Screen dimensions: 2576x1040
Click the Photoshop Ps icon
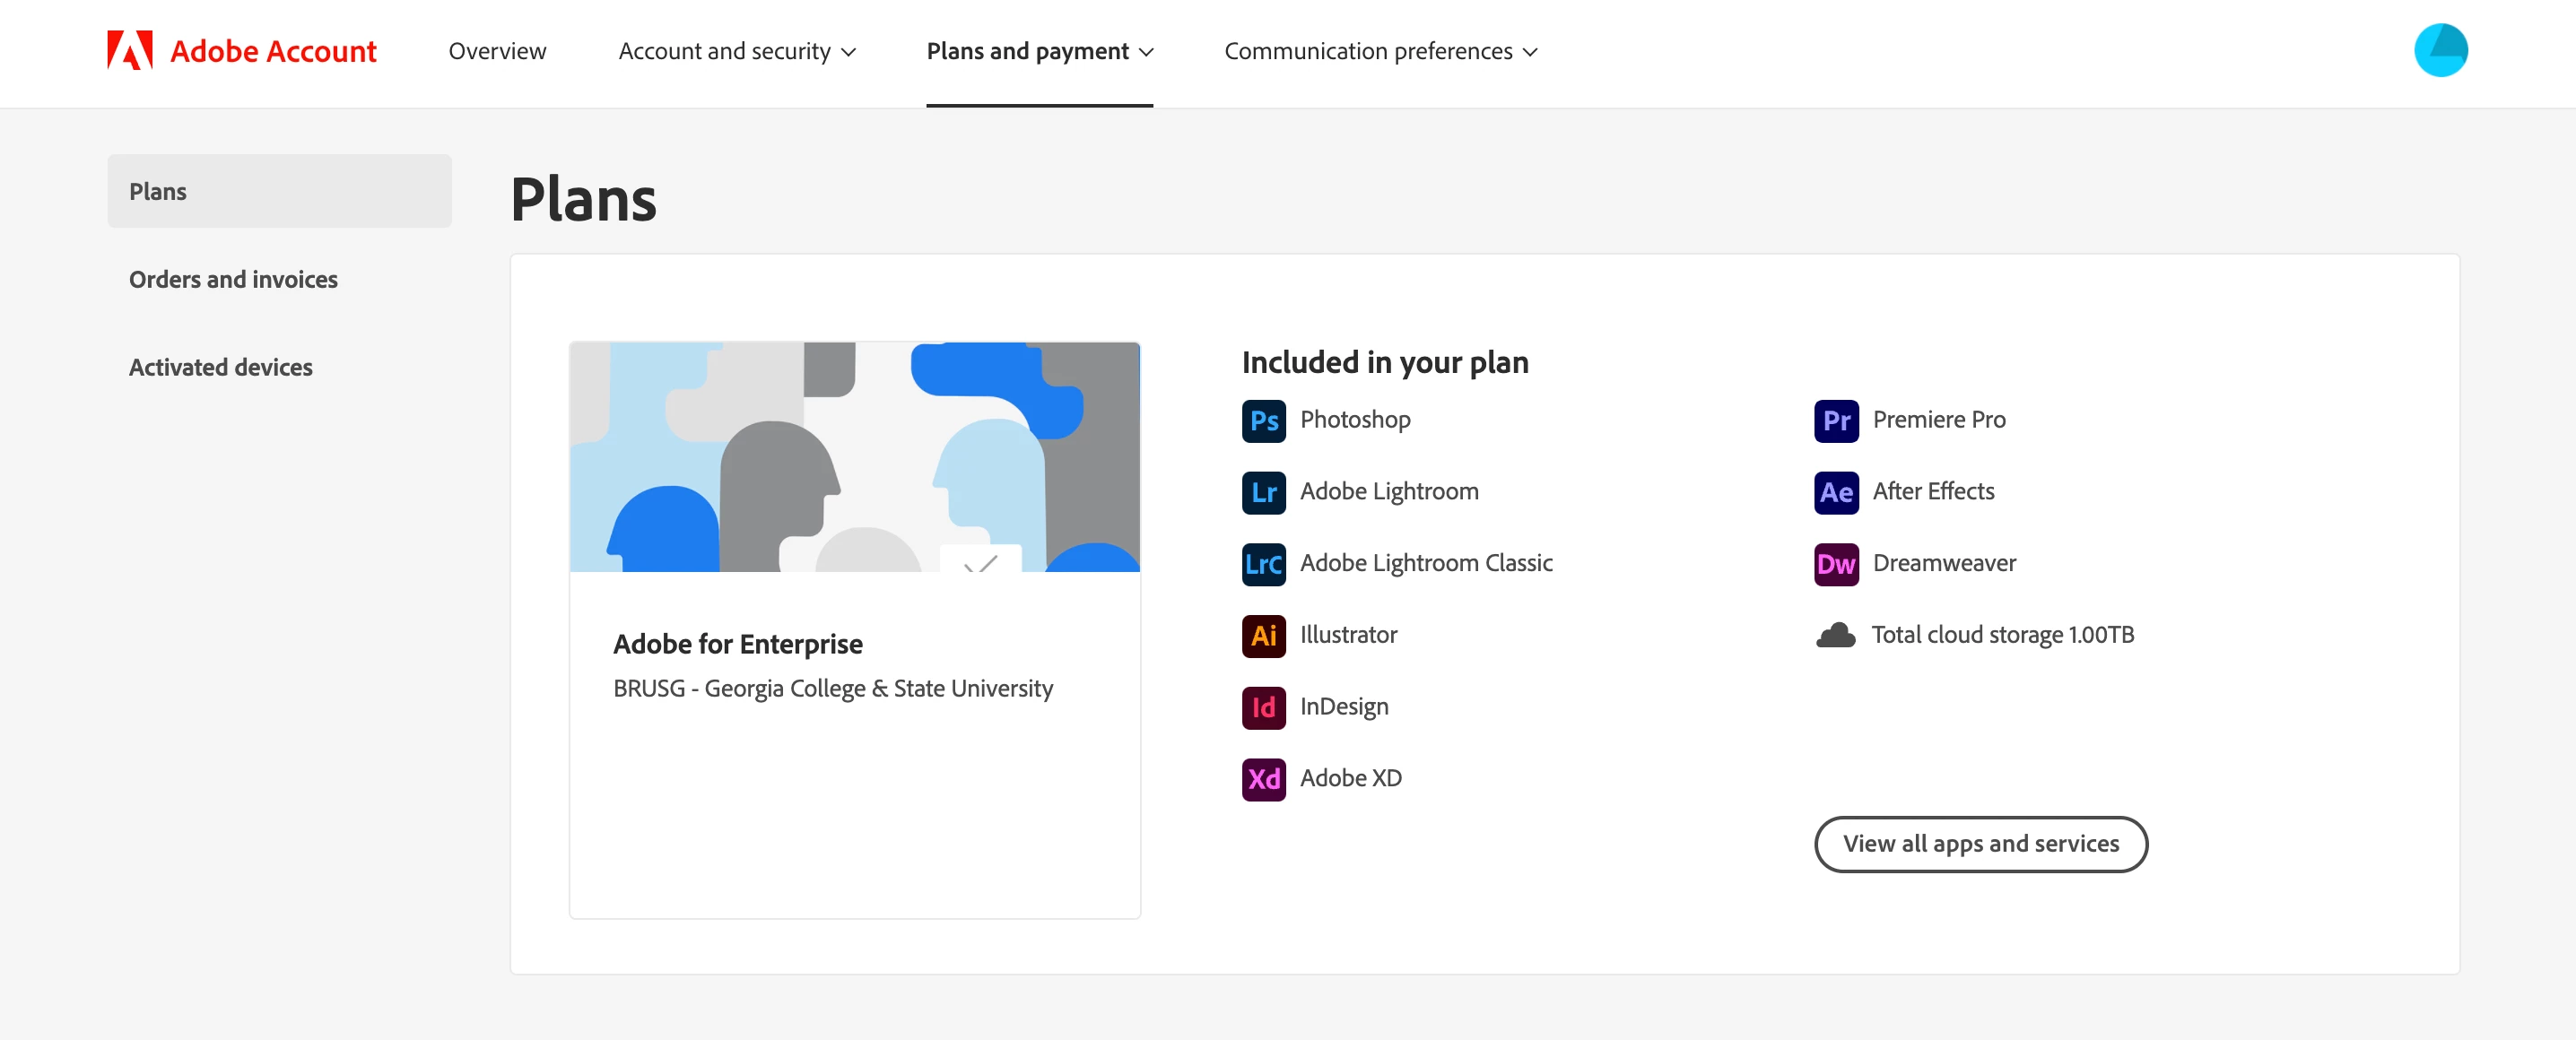tap(1263, 421)
